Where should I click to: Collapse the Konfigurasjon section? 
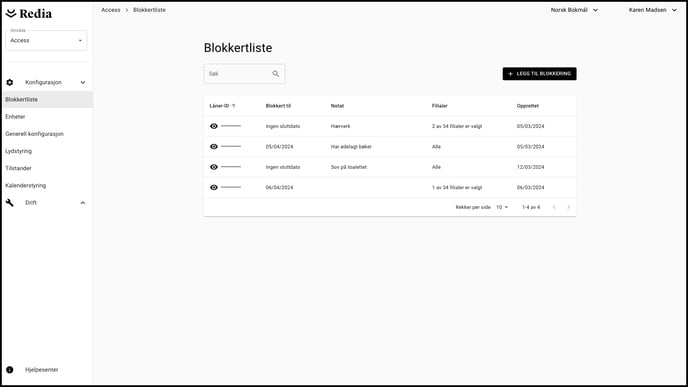[x=82, y=82]
